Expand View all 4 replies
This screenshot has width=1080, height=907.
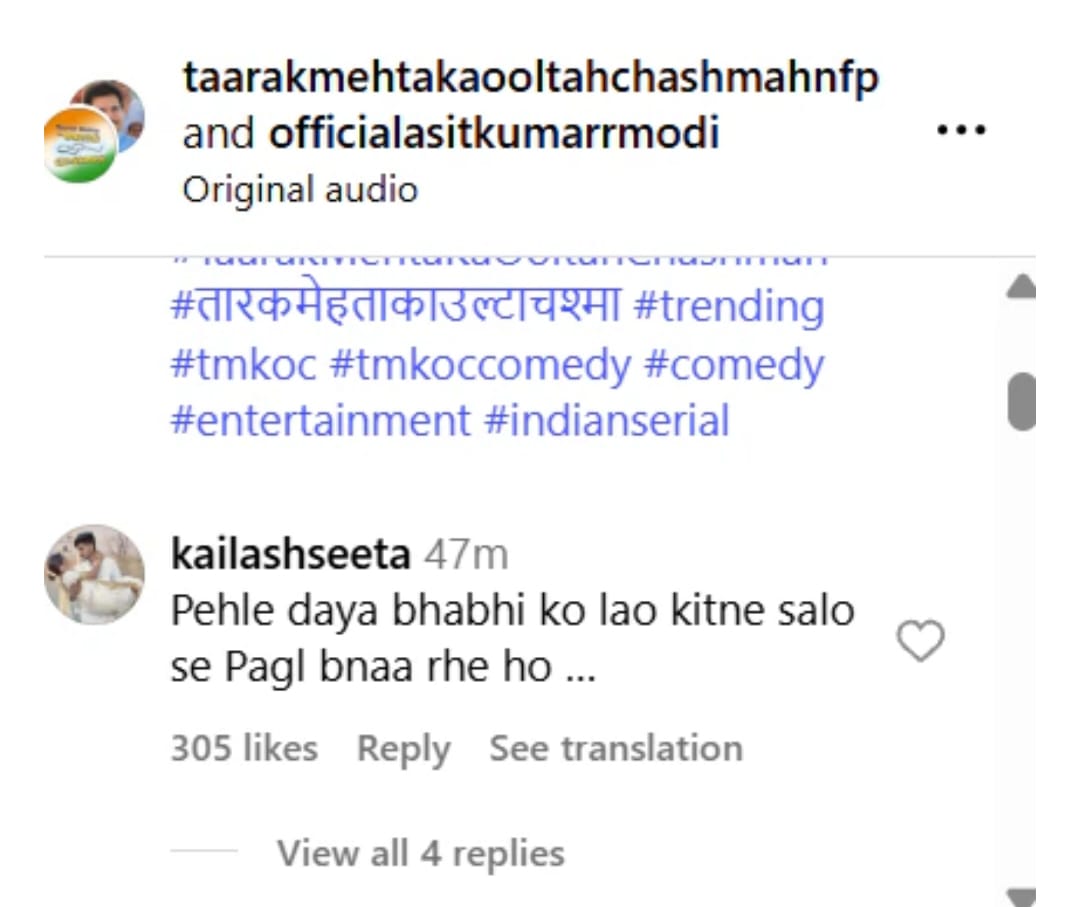click(420, 853)
